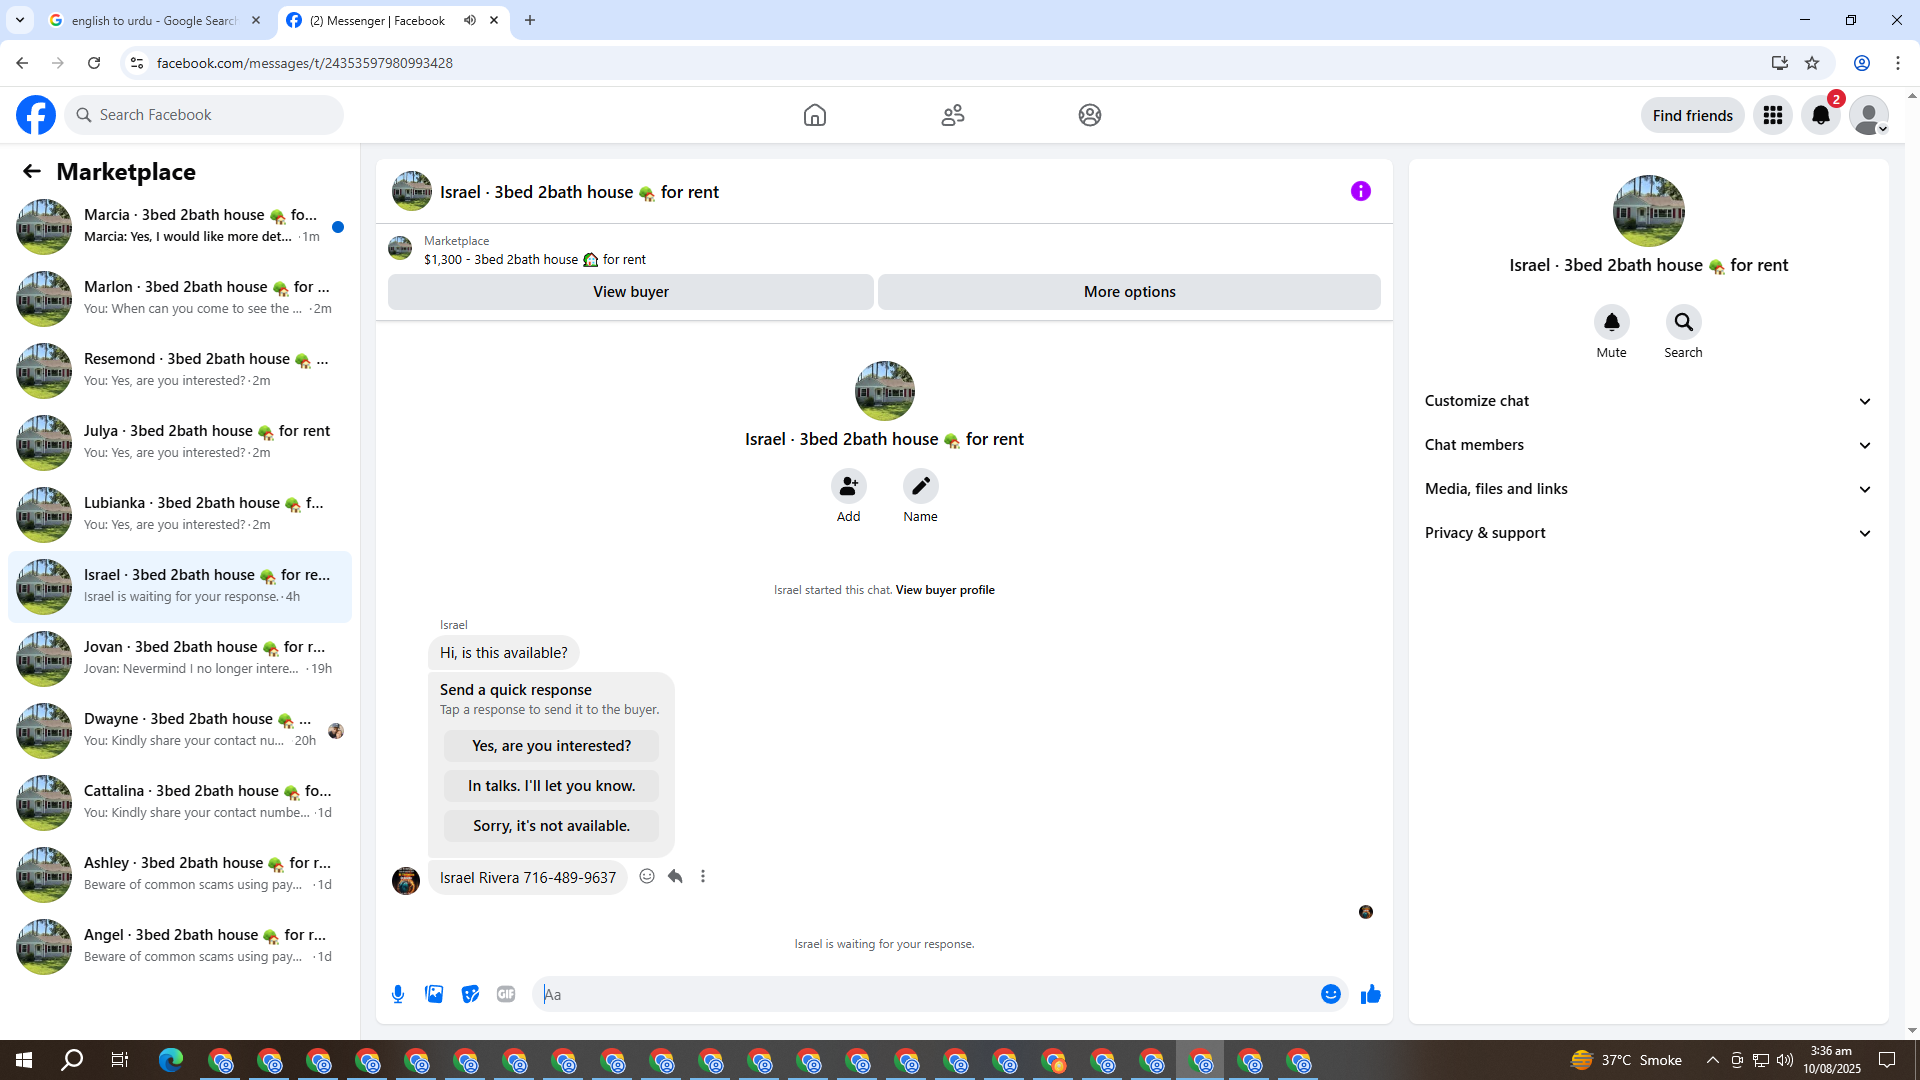Attach a photo with image icon

click(434, 994)
